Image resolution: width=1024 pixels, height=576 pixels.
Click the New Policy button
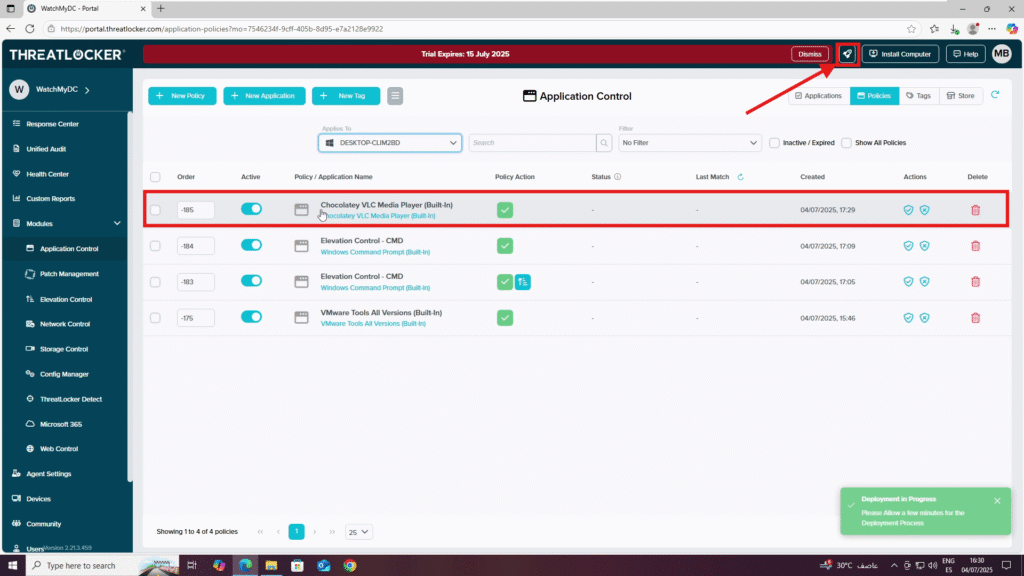tap(182, 96)
